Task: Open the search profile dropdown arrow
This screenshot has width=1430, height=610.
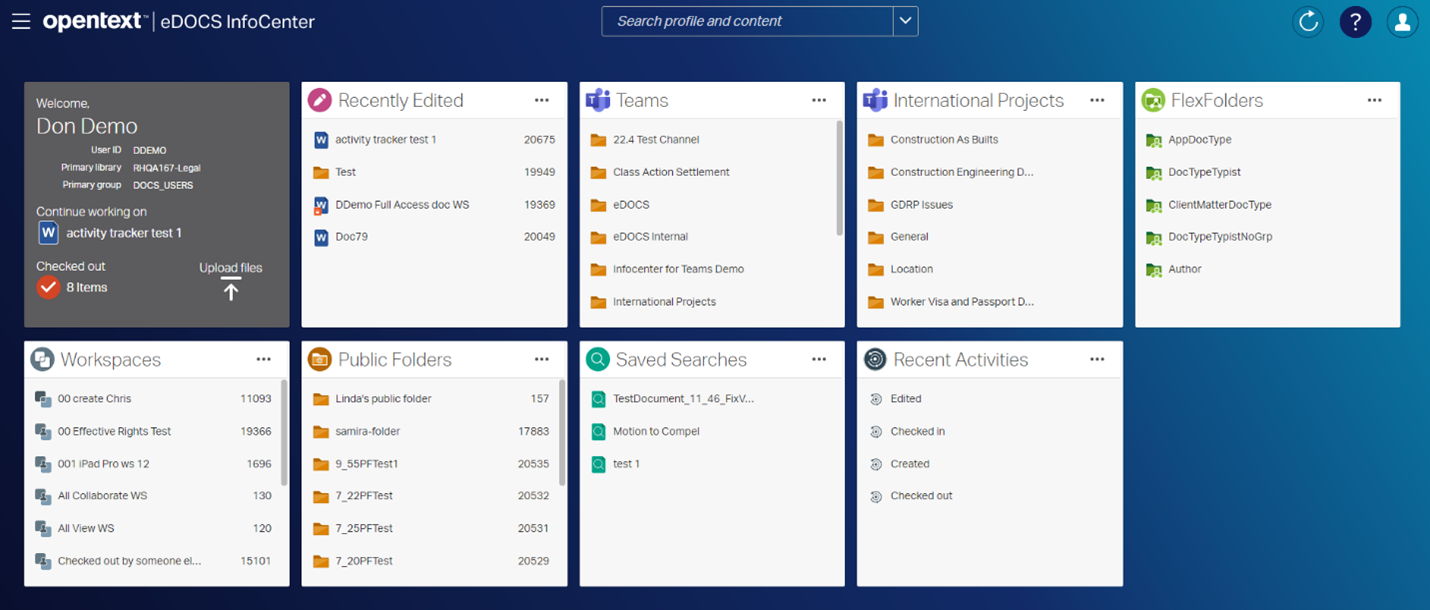Action: coord(905,21)
